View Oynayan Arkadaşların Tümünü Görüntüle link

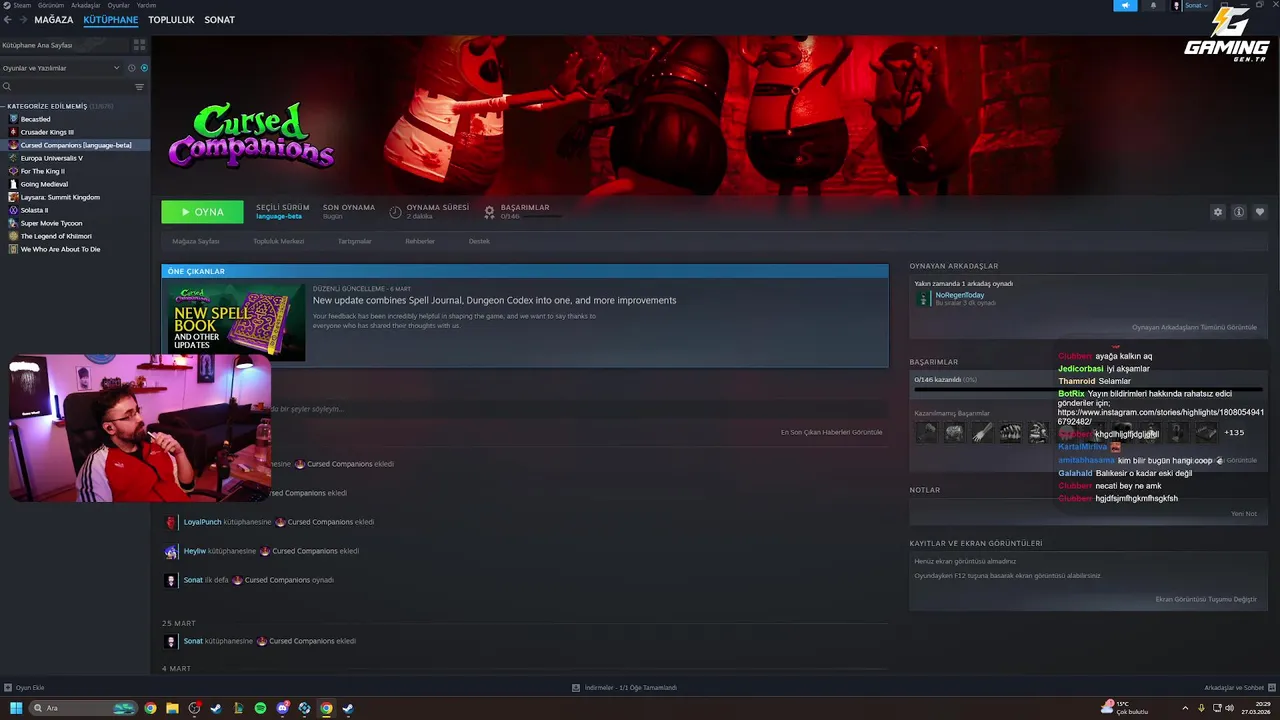(1194, 327)
